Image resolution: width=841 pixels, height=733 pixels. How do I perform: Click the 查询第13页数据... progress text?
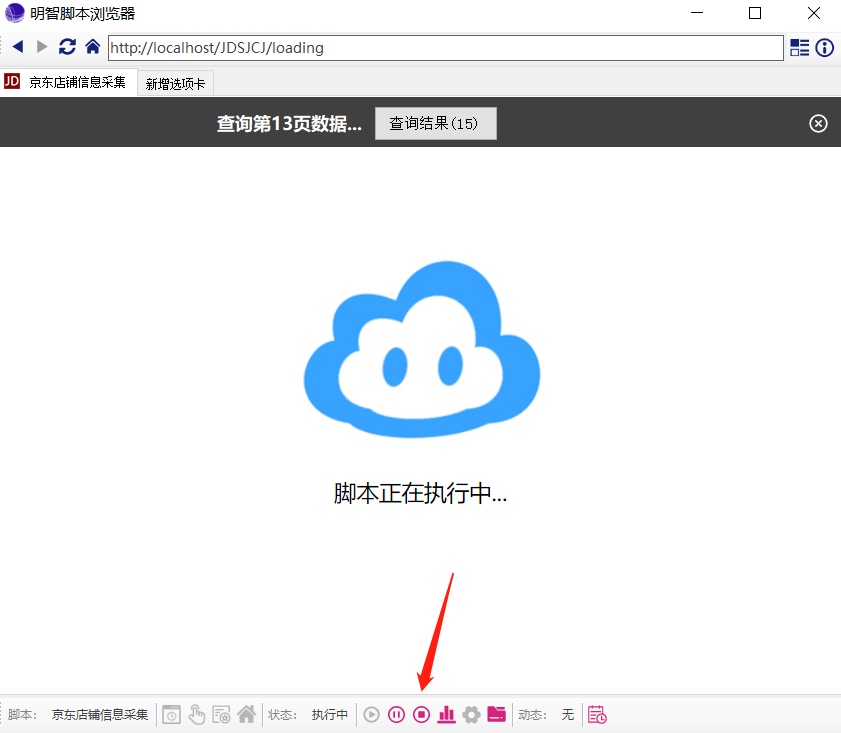289,124
